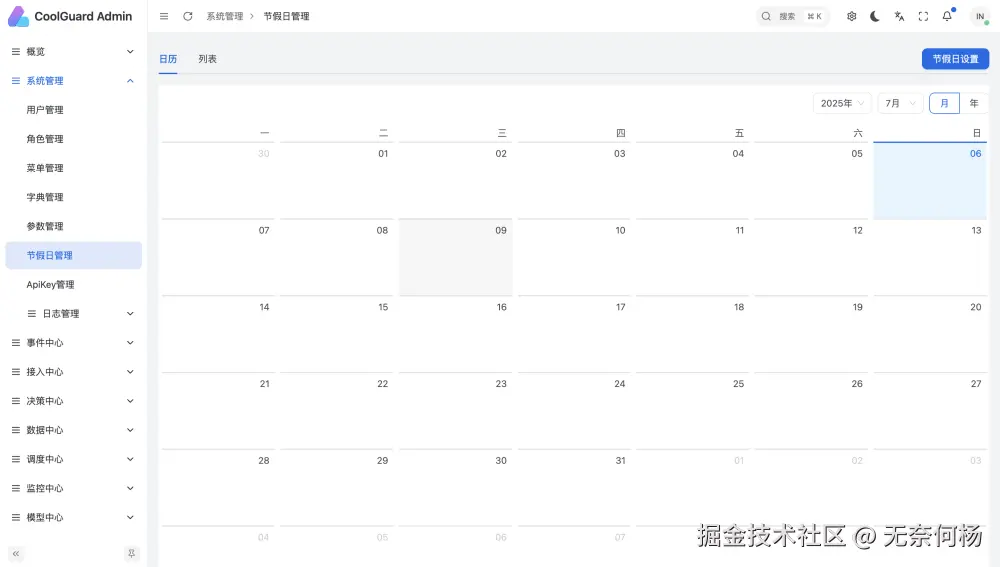Screen dimensions: 1000x567
Task: Enter fullscreen mode icon
Action: [923, 17]
